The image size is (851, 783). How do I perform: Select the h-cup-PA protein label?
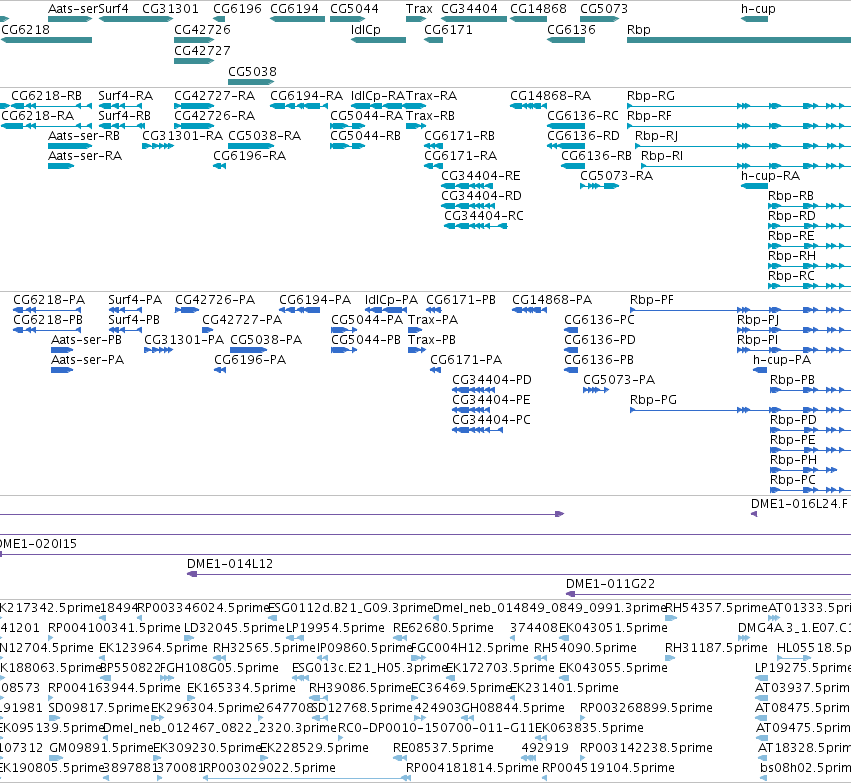point(782,360)
